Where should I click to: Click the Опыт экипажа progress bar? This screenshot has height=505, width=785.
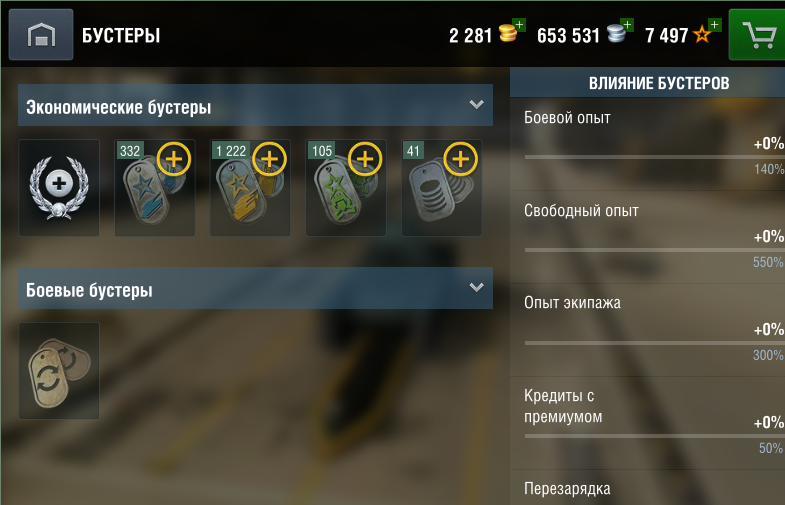[655, 343]
